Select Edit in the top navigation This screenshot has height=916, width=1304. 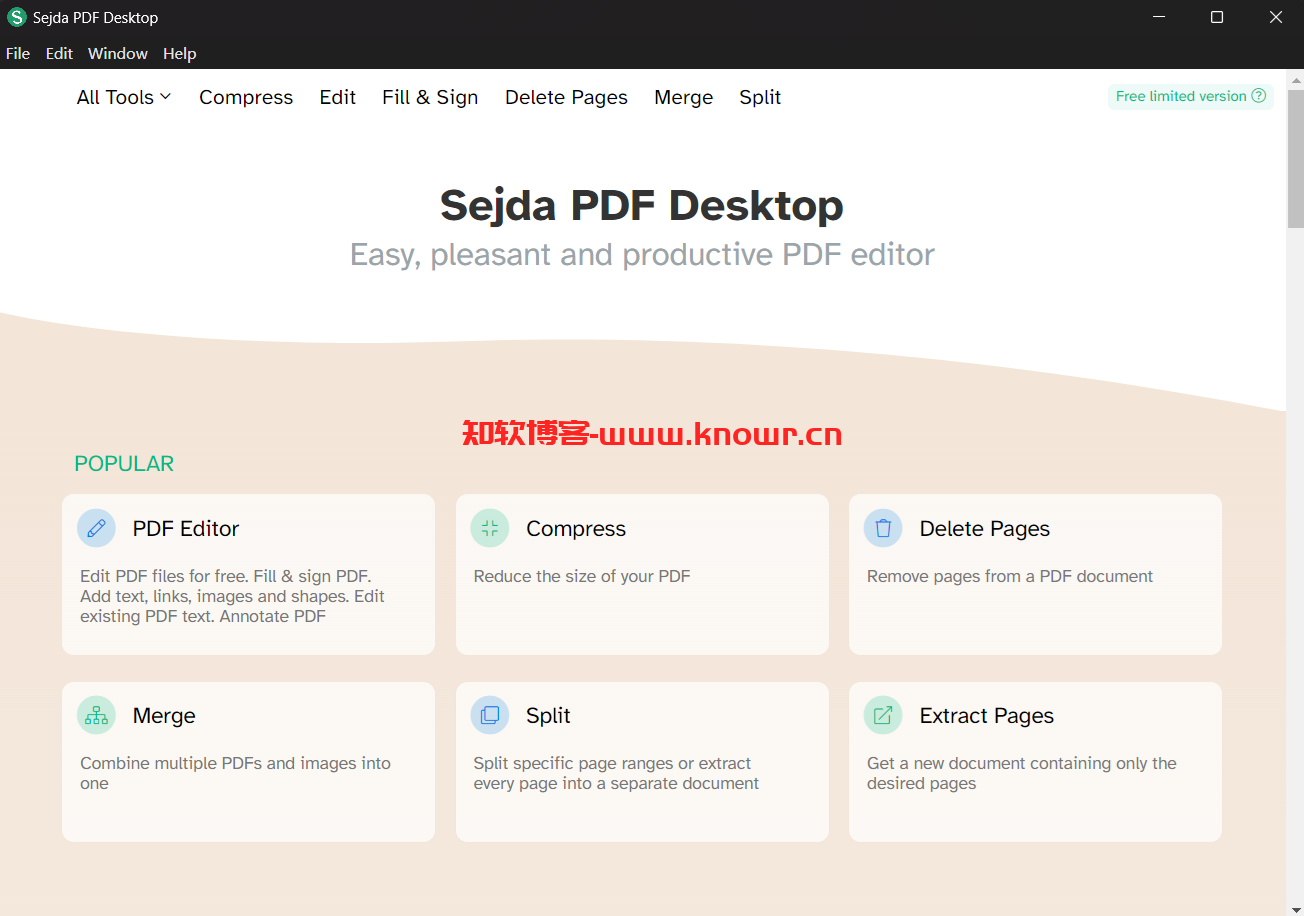point(338,97)
